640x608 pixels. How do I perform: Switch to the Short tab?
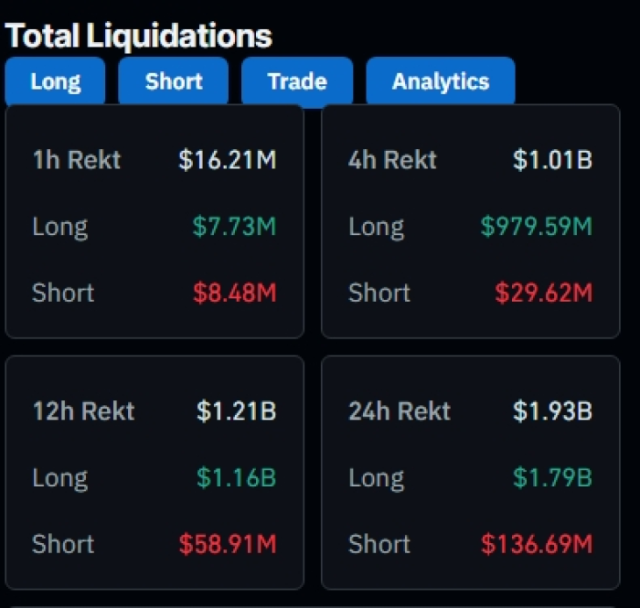(174, 82)
